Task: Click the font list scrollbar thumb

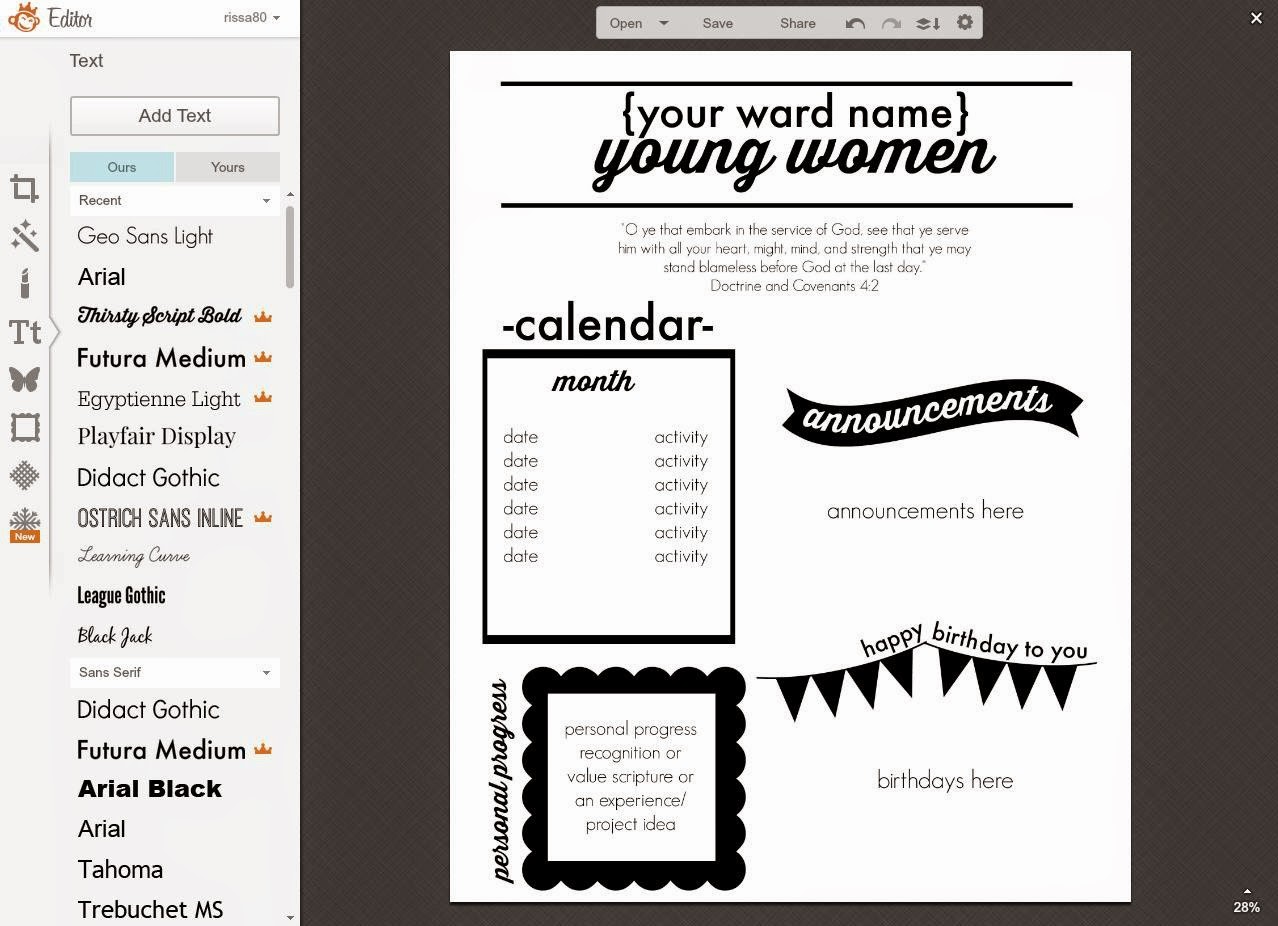Action: click(290, 246)
